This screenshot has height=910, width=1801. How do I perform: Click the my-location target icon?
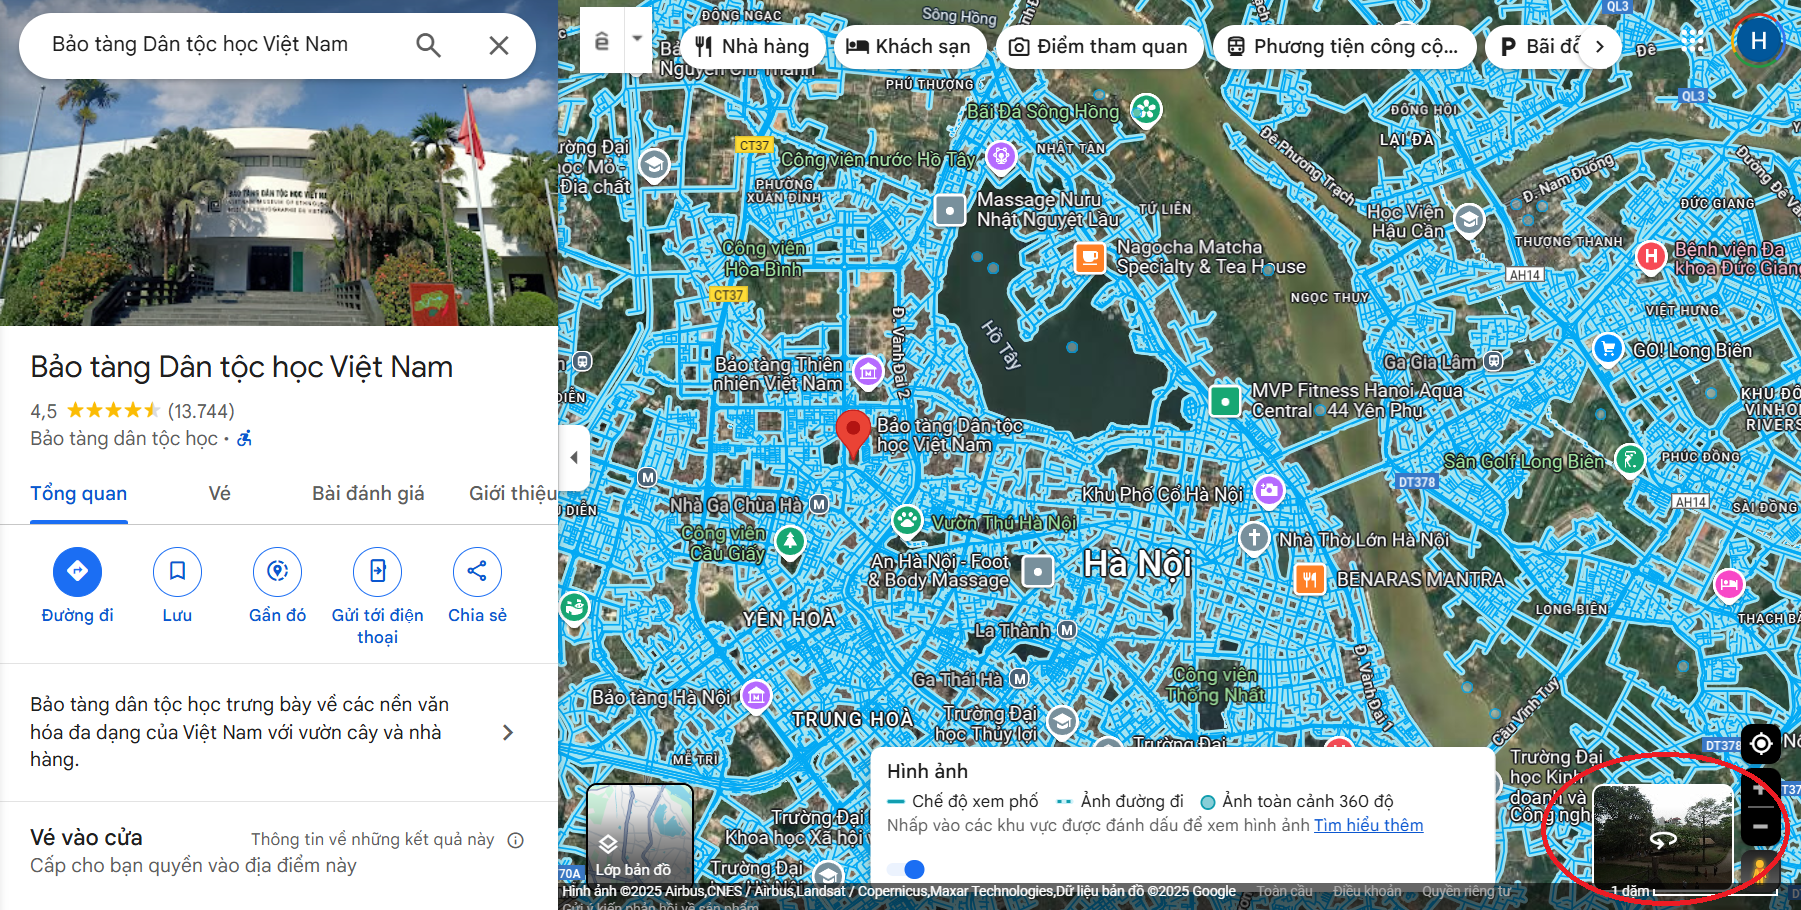click(x=1760, y=744)
